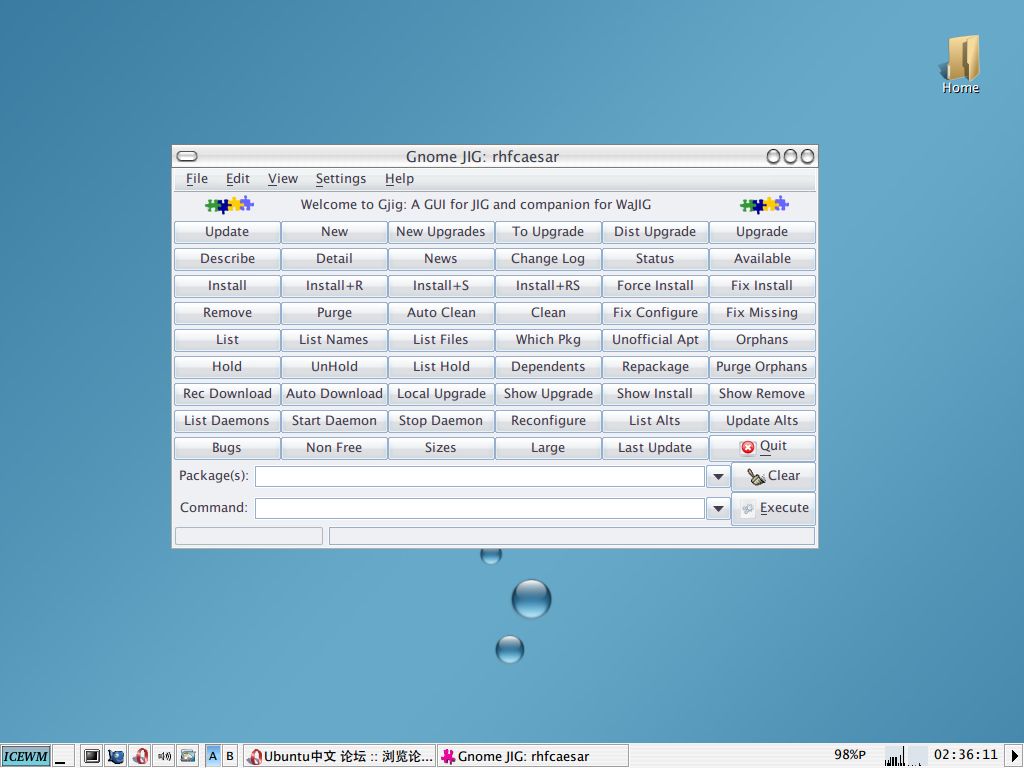Image resolution: width=1024 pixels, height=768 pixels.
Task: Launch the terminal from the taskbar
Action: (92, 756)
